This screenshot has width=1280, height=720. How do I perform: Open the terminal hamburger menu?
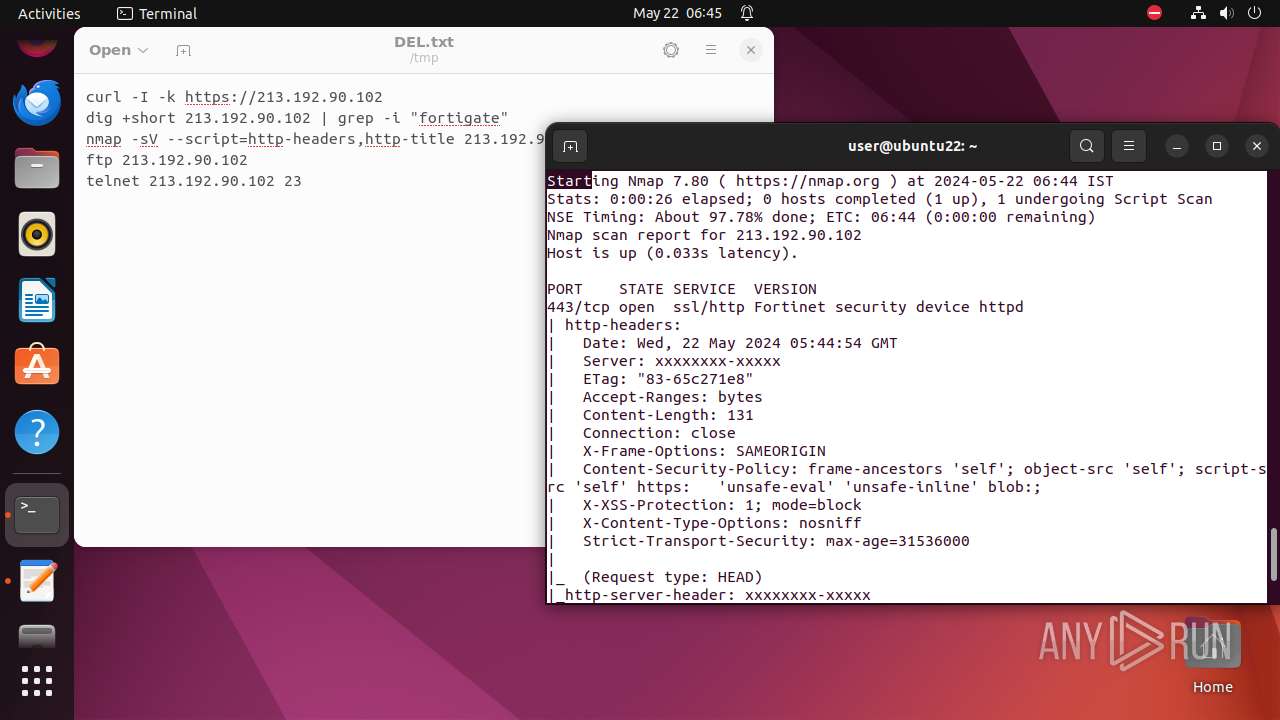click(x=1129, y=146)
